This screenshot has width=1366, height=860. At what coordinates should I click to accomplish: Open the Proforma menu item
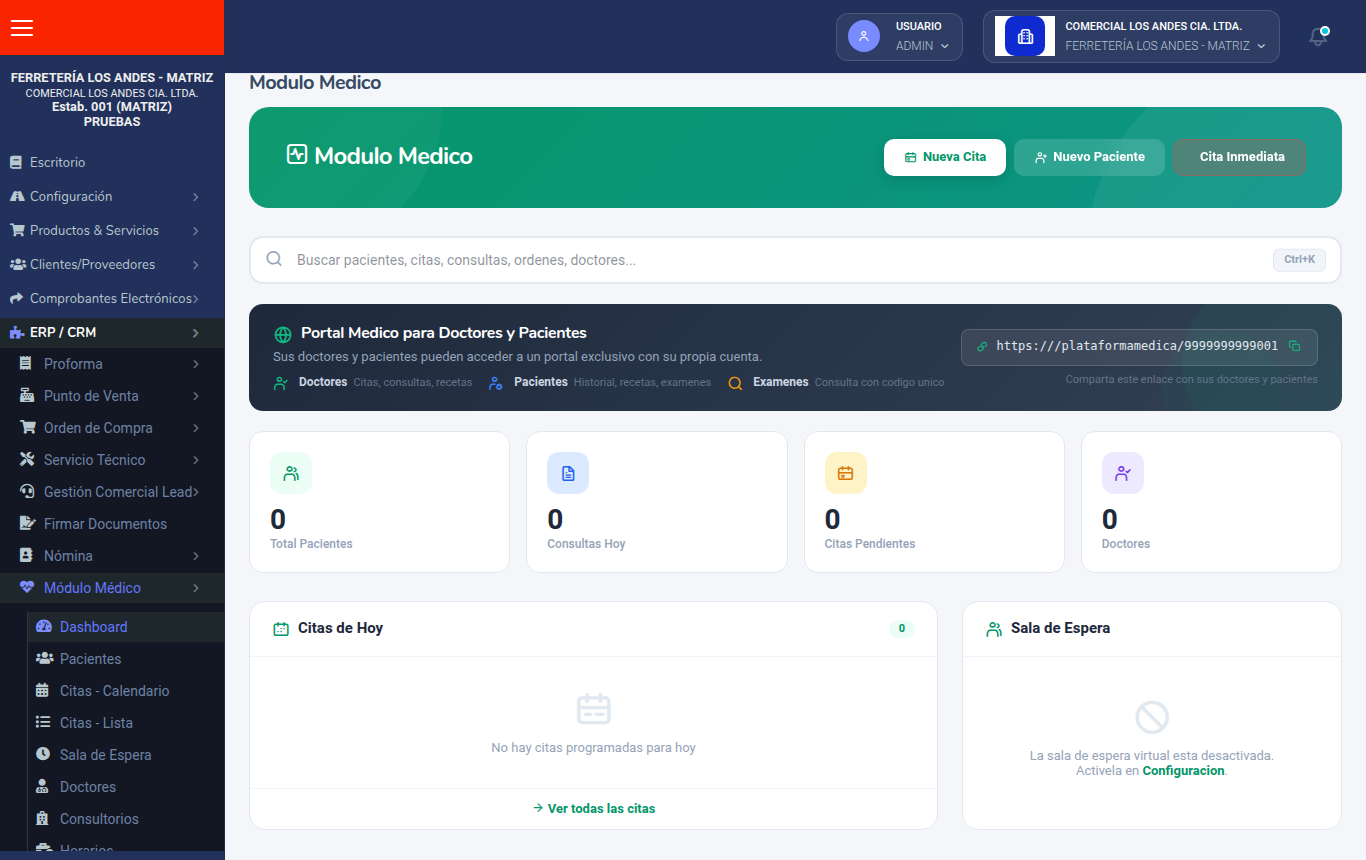(x=112, y=364)
